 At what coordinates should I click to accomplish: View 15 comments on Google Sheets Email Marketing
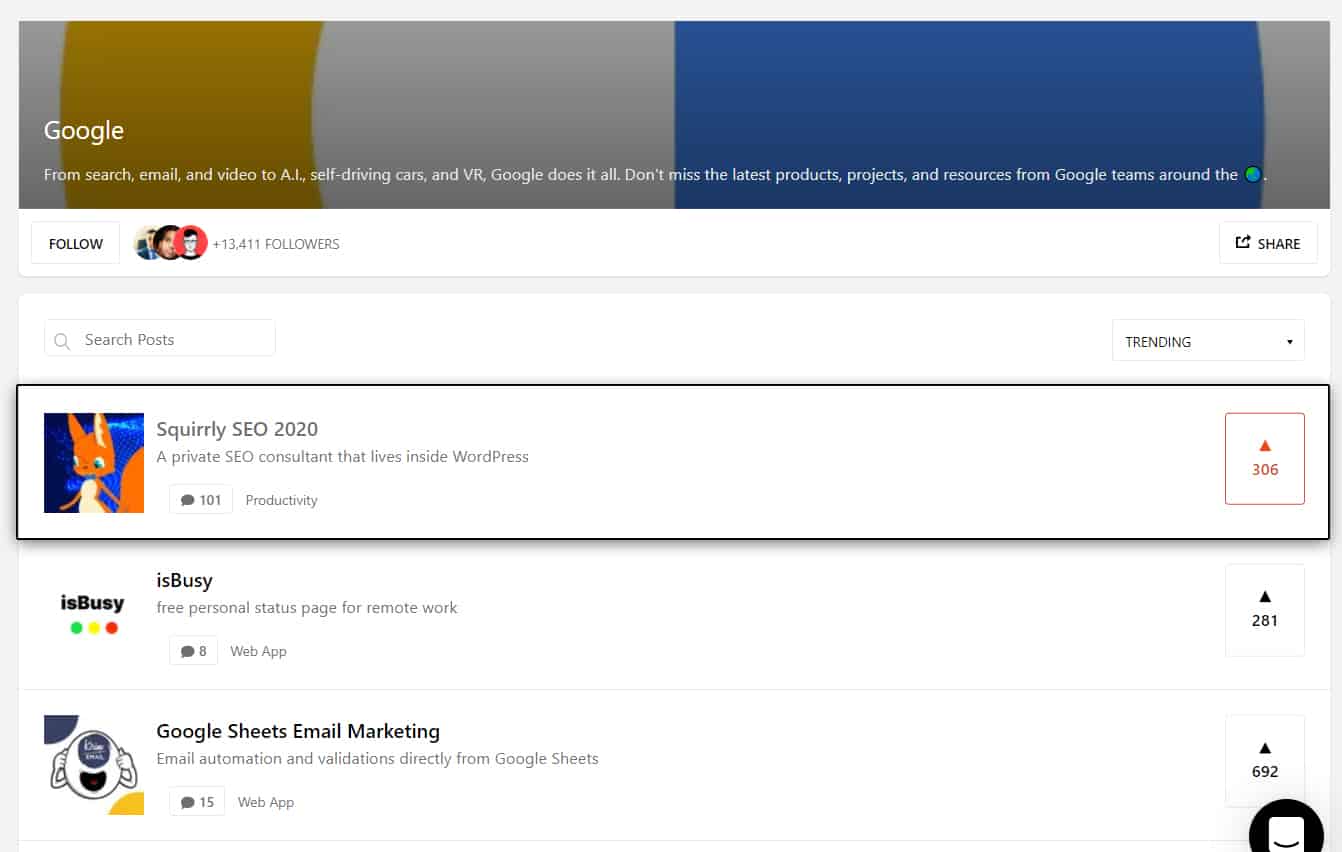tap(197, 802)
